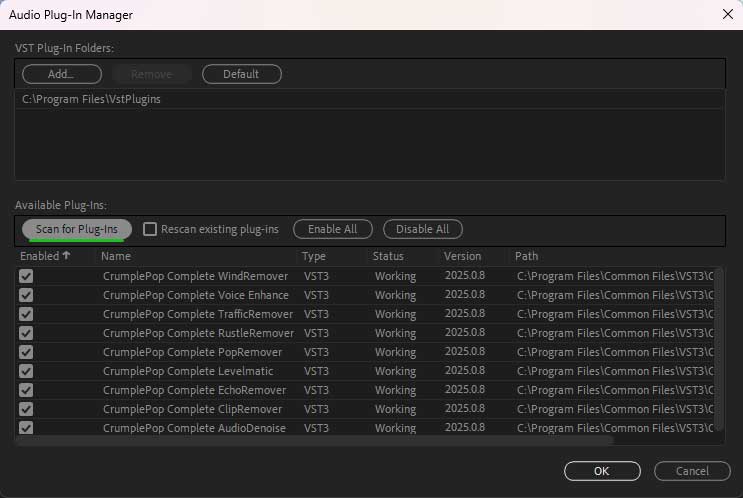
Task: Click the Enable All button
Action: (x=332, y=229)
